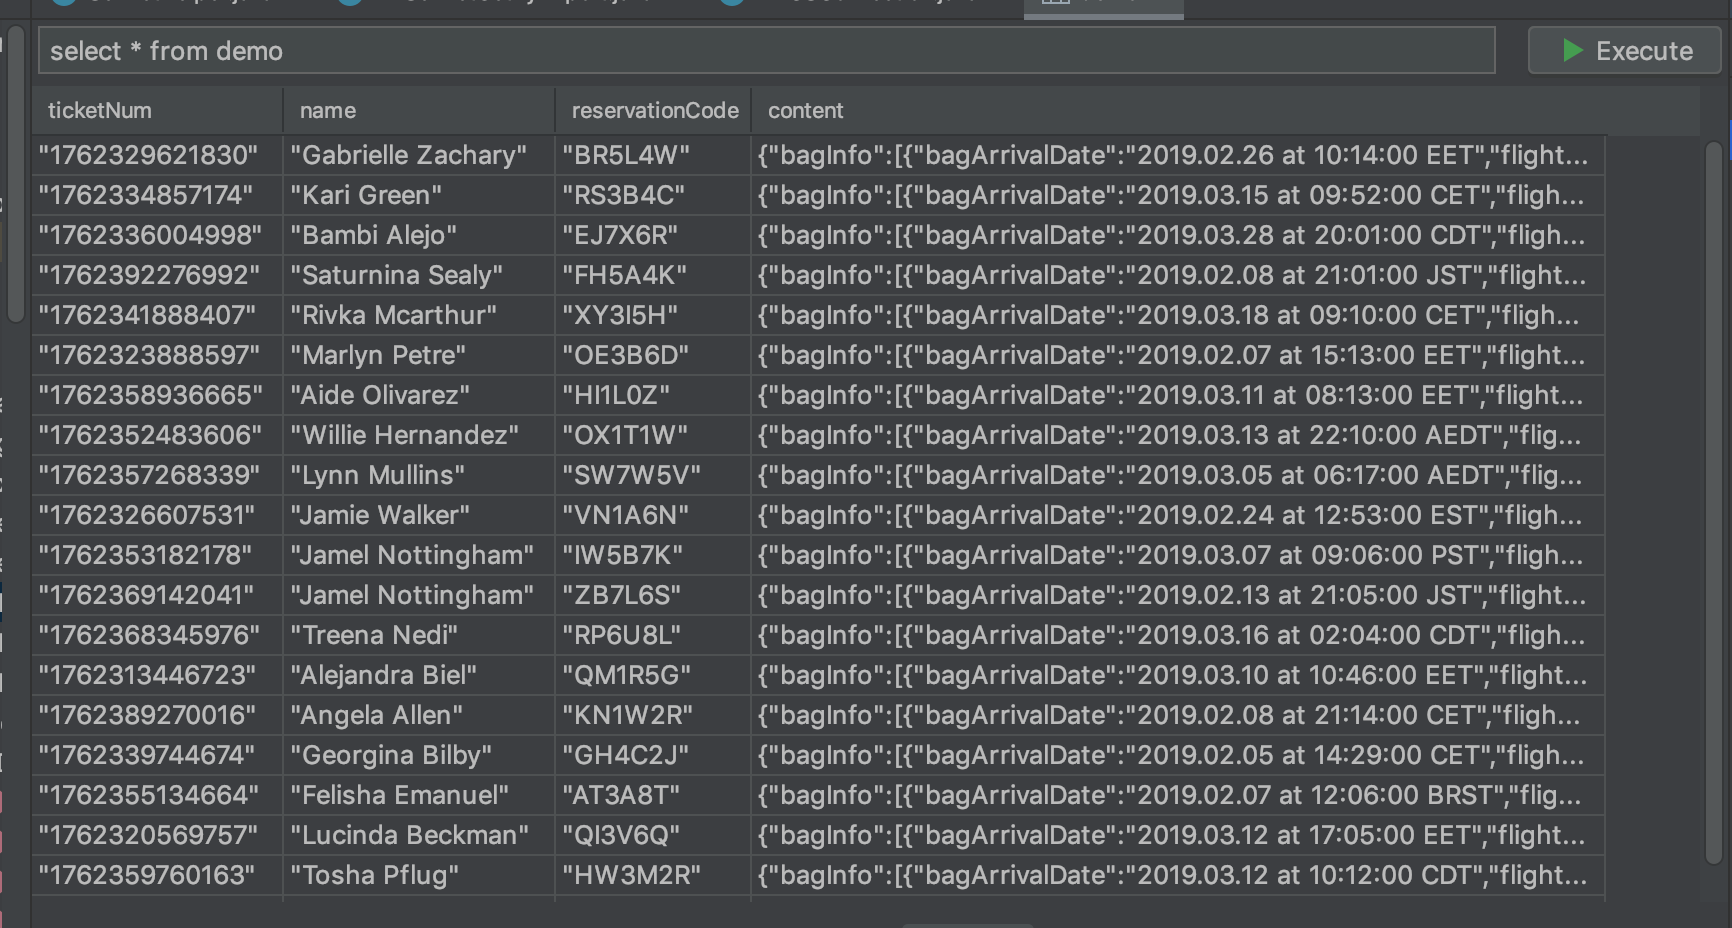Click the green play icon on Execute
This screenshot has width=1732, height=928.
coord(1572,51)
